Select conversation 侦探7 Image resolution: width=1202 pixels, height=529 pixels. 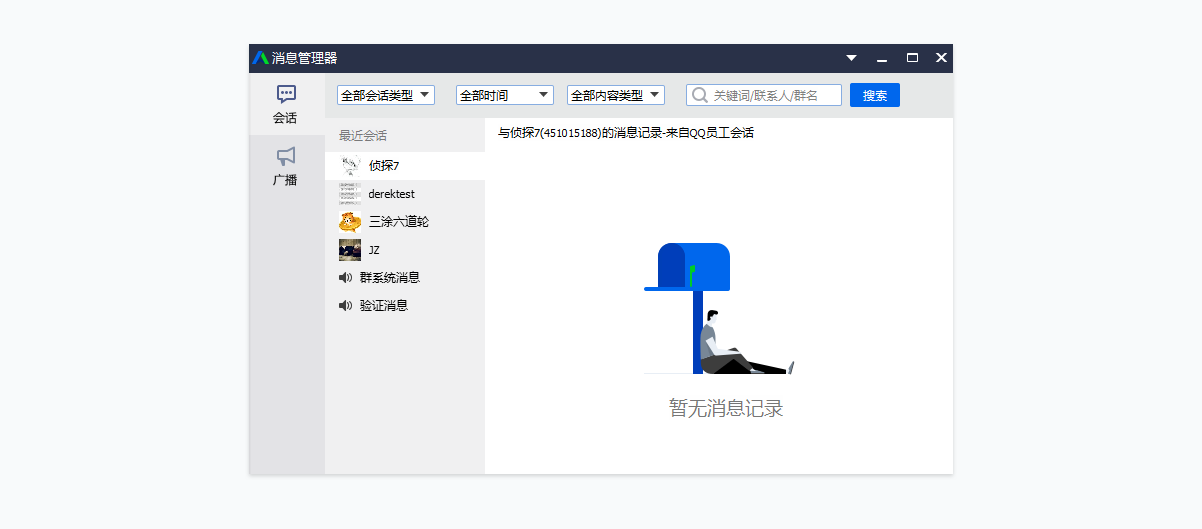click(405, 166)
